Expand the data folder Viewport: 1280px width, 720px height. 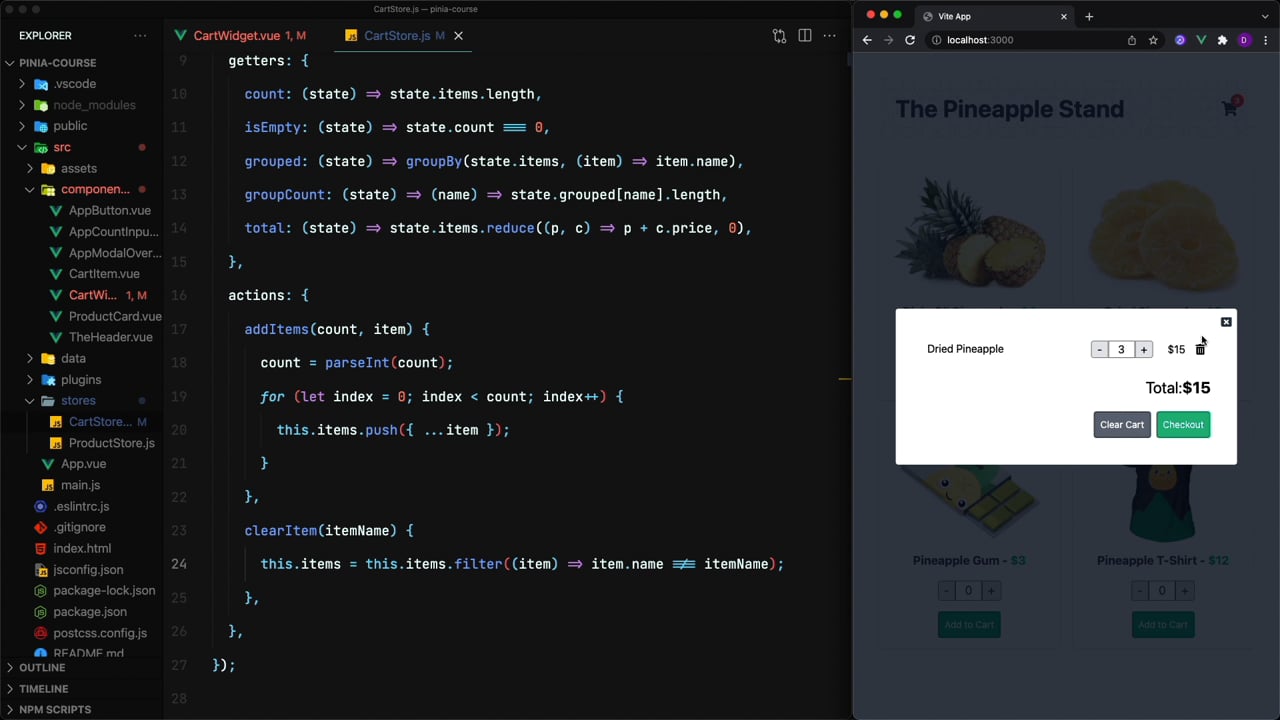click(x=73, y=358)
